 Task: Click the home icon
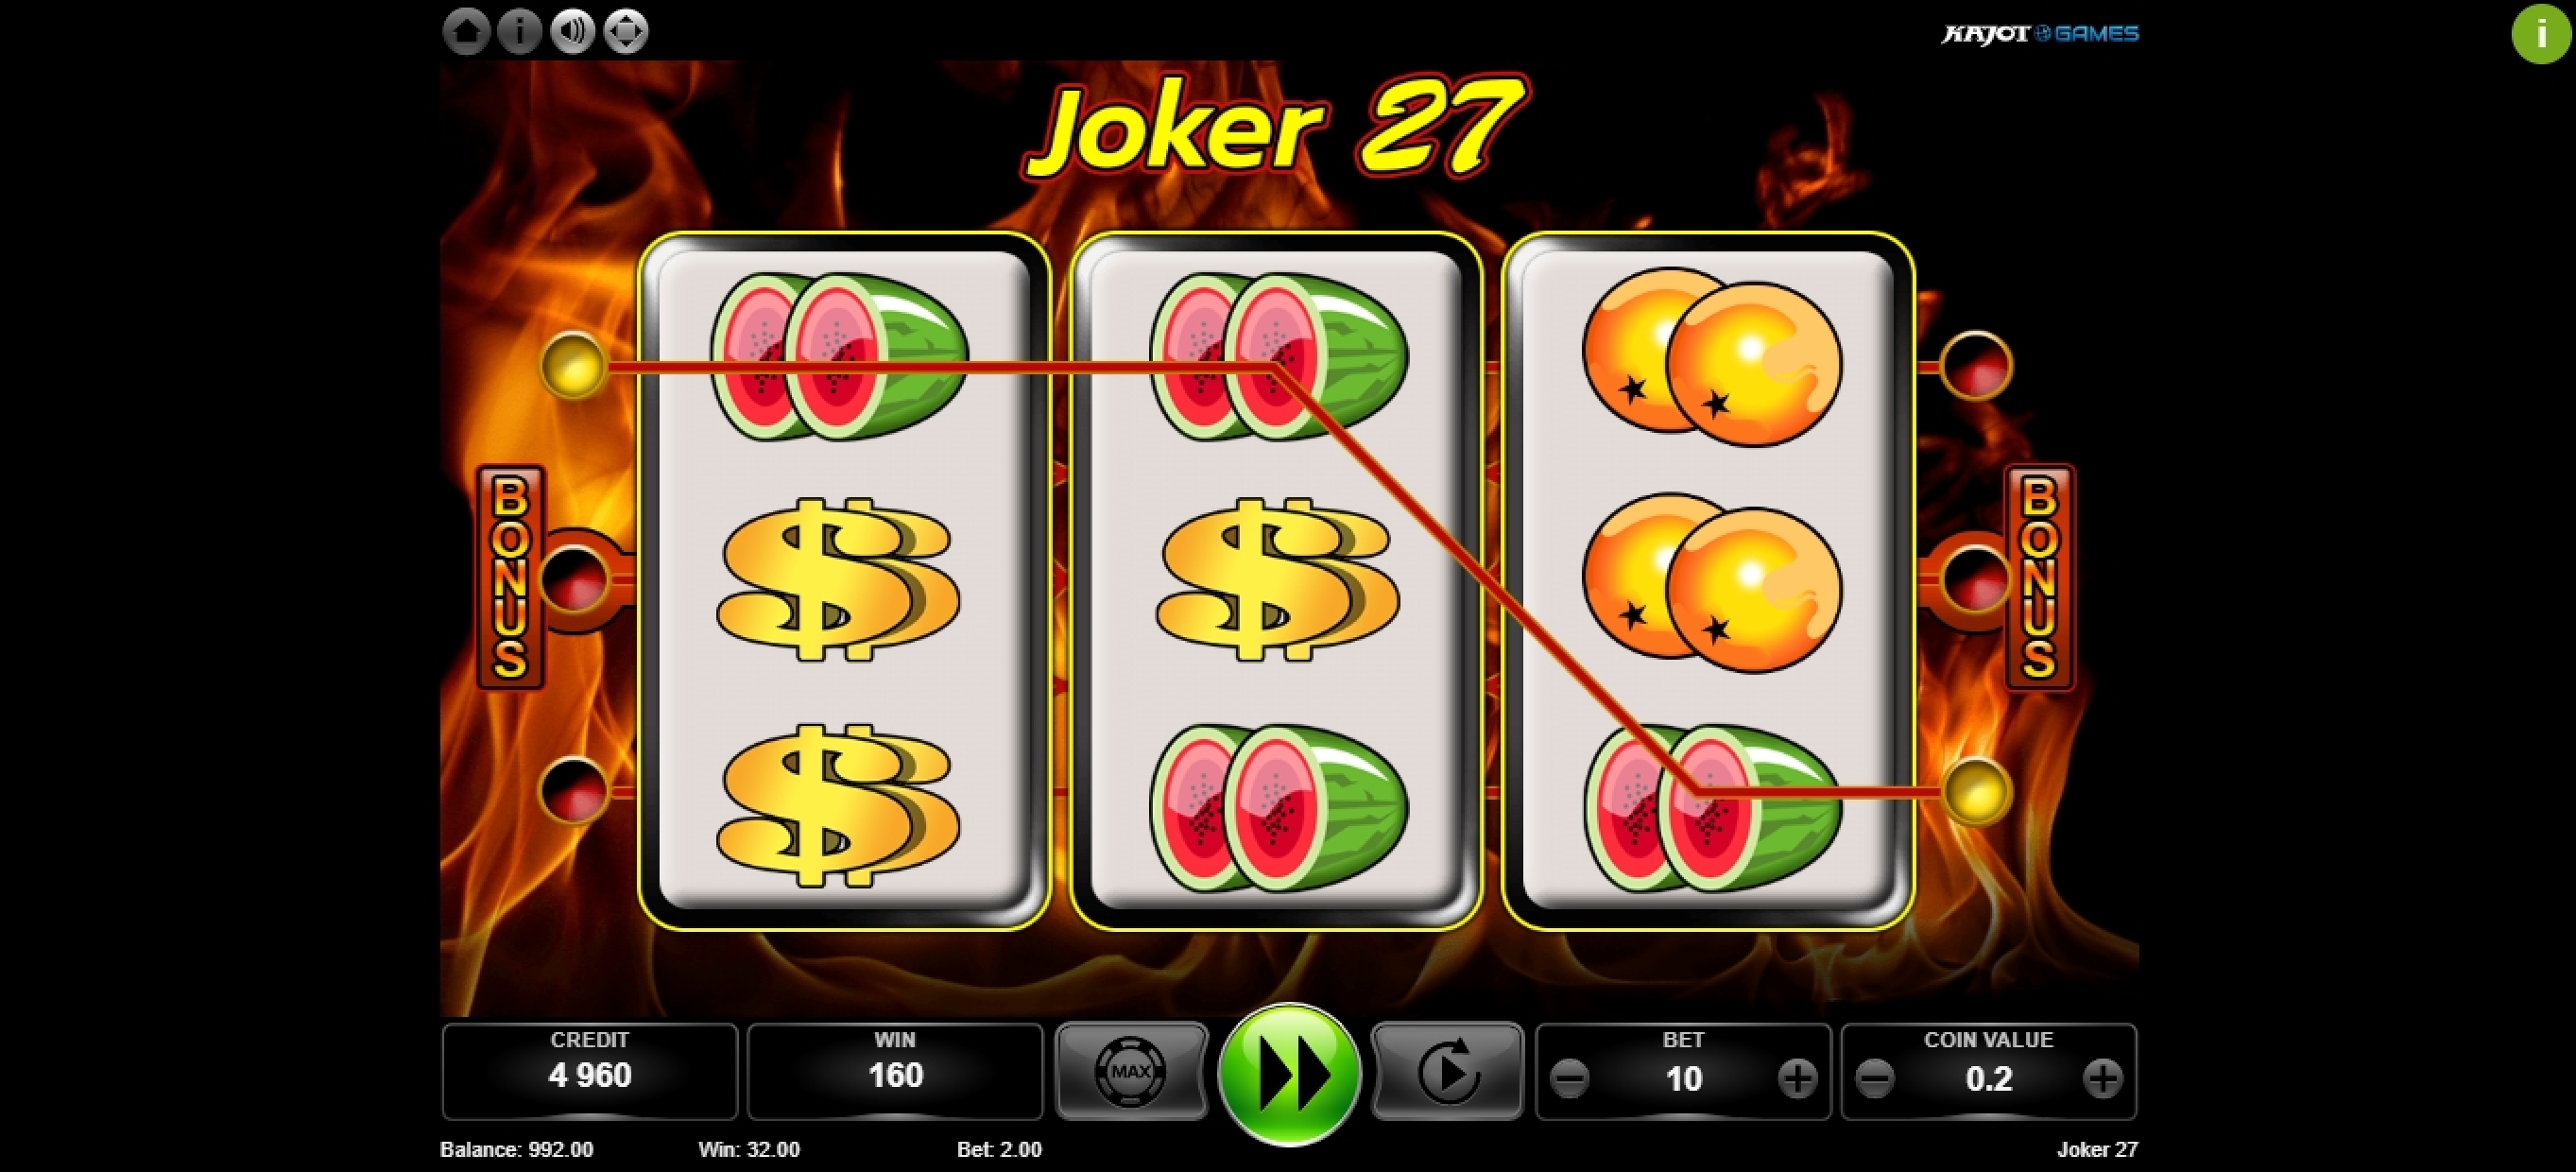[x=466, y=32]
